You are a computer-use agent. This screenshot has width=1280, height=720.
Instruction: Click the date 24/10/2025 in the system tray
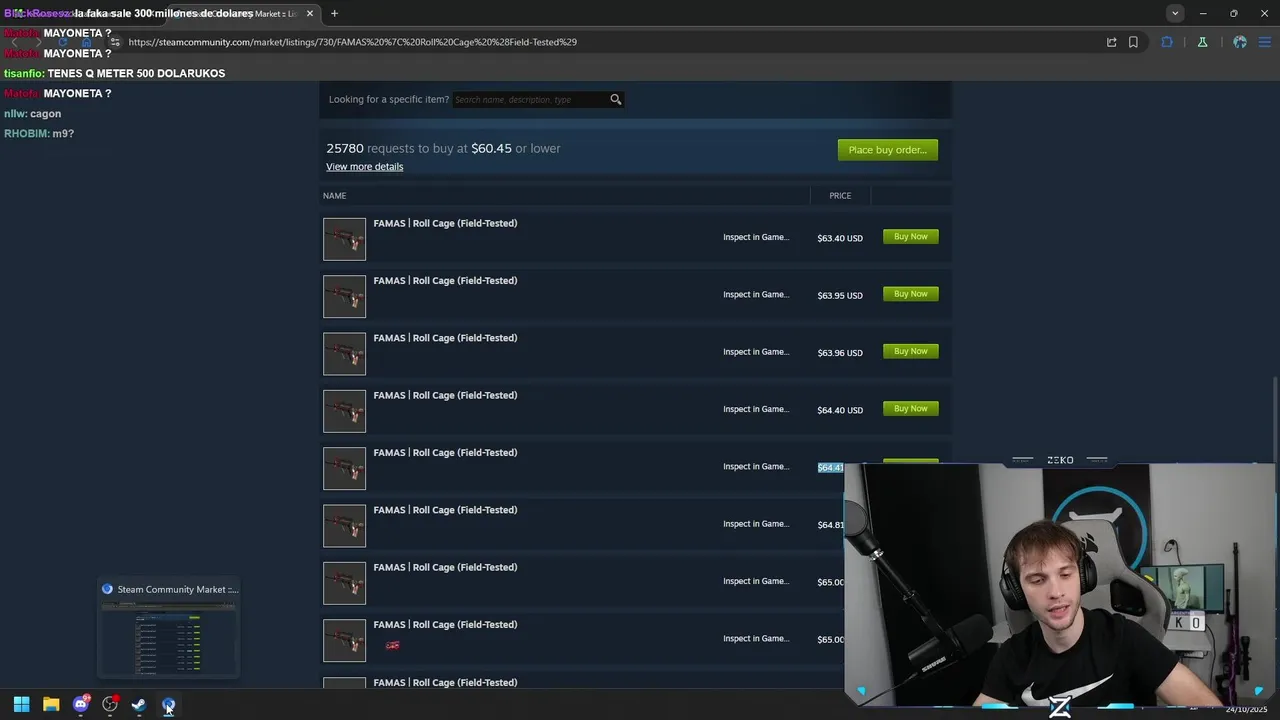coord(1246,710)
